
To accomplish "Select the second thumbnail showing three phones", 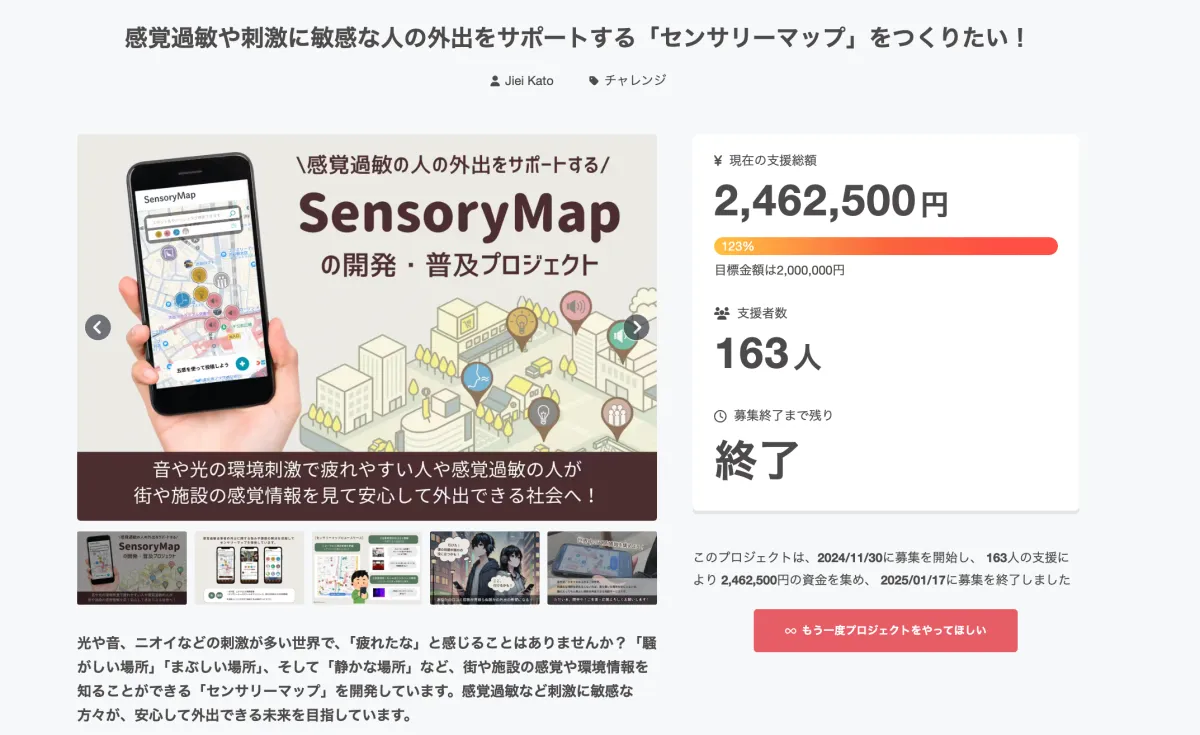I will 249,568.
